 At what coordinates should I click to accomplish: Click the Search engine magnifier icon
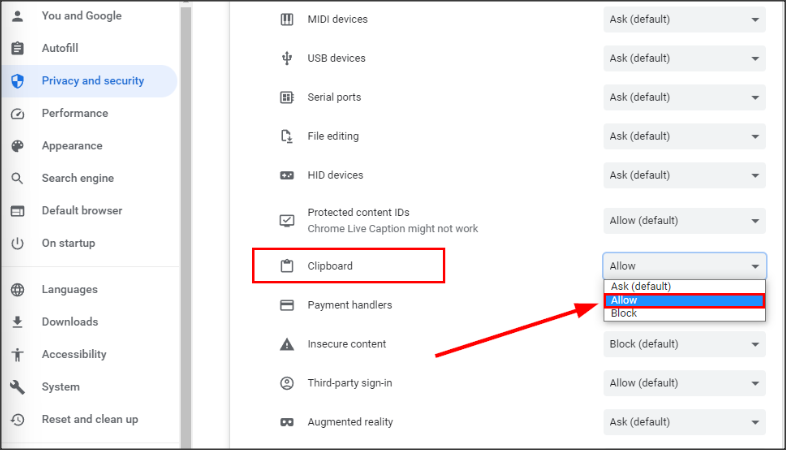(17, 178)
